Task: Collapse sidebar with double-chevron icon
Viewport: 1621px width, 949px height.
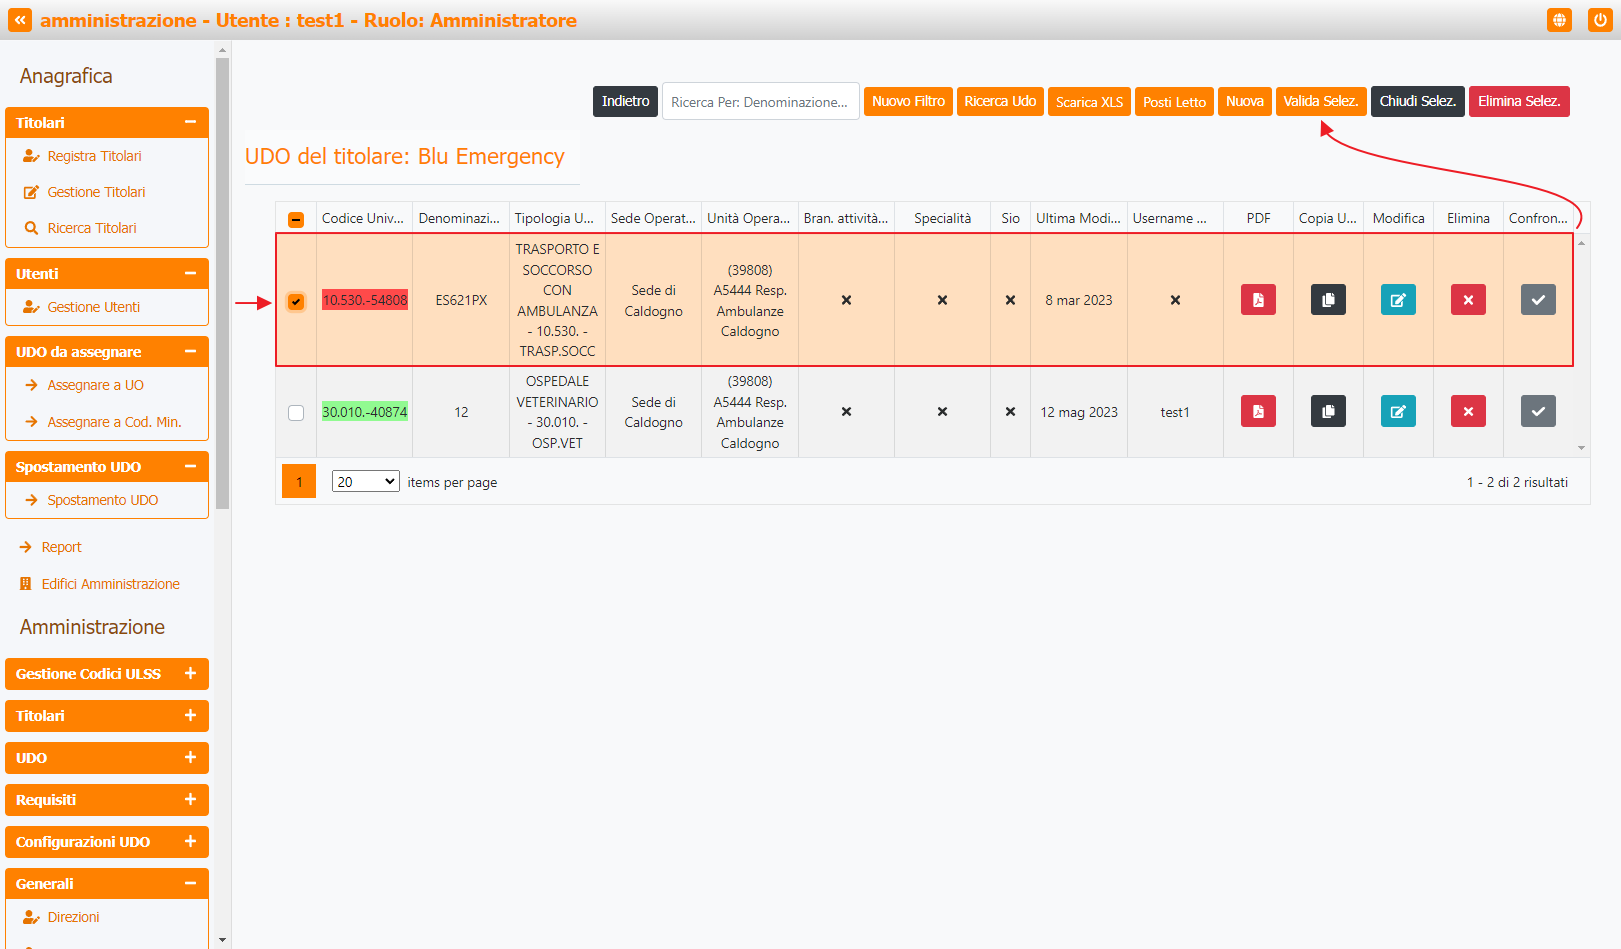Action: 20,20
